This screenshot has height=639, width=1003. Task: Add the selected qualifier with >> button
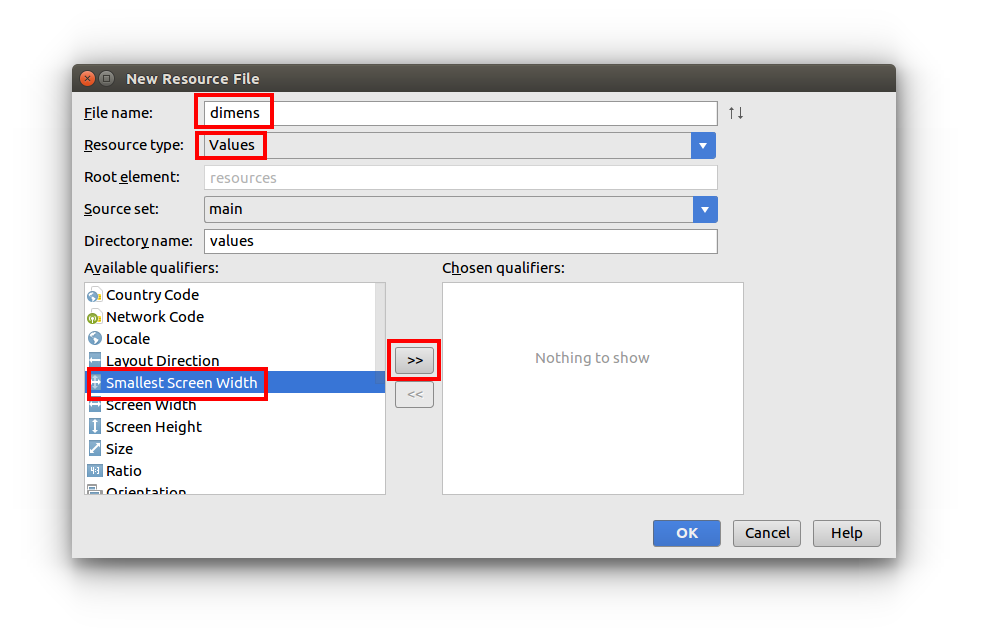414,360
